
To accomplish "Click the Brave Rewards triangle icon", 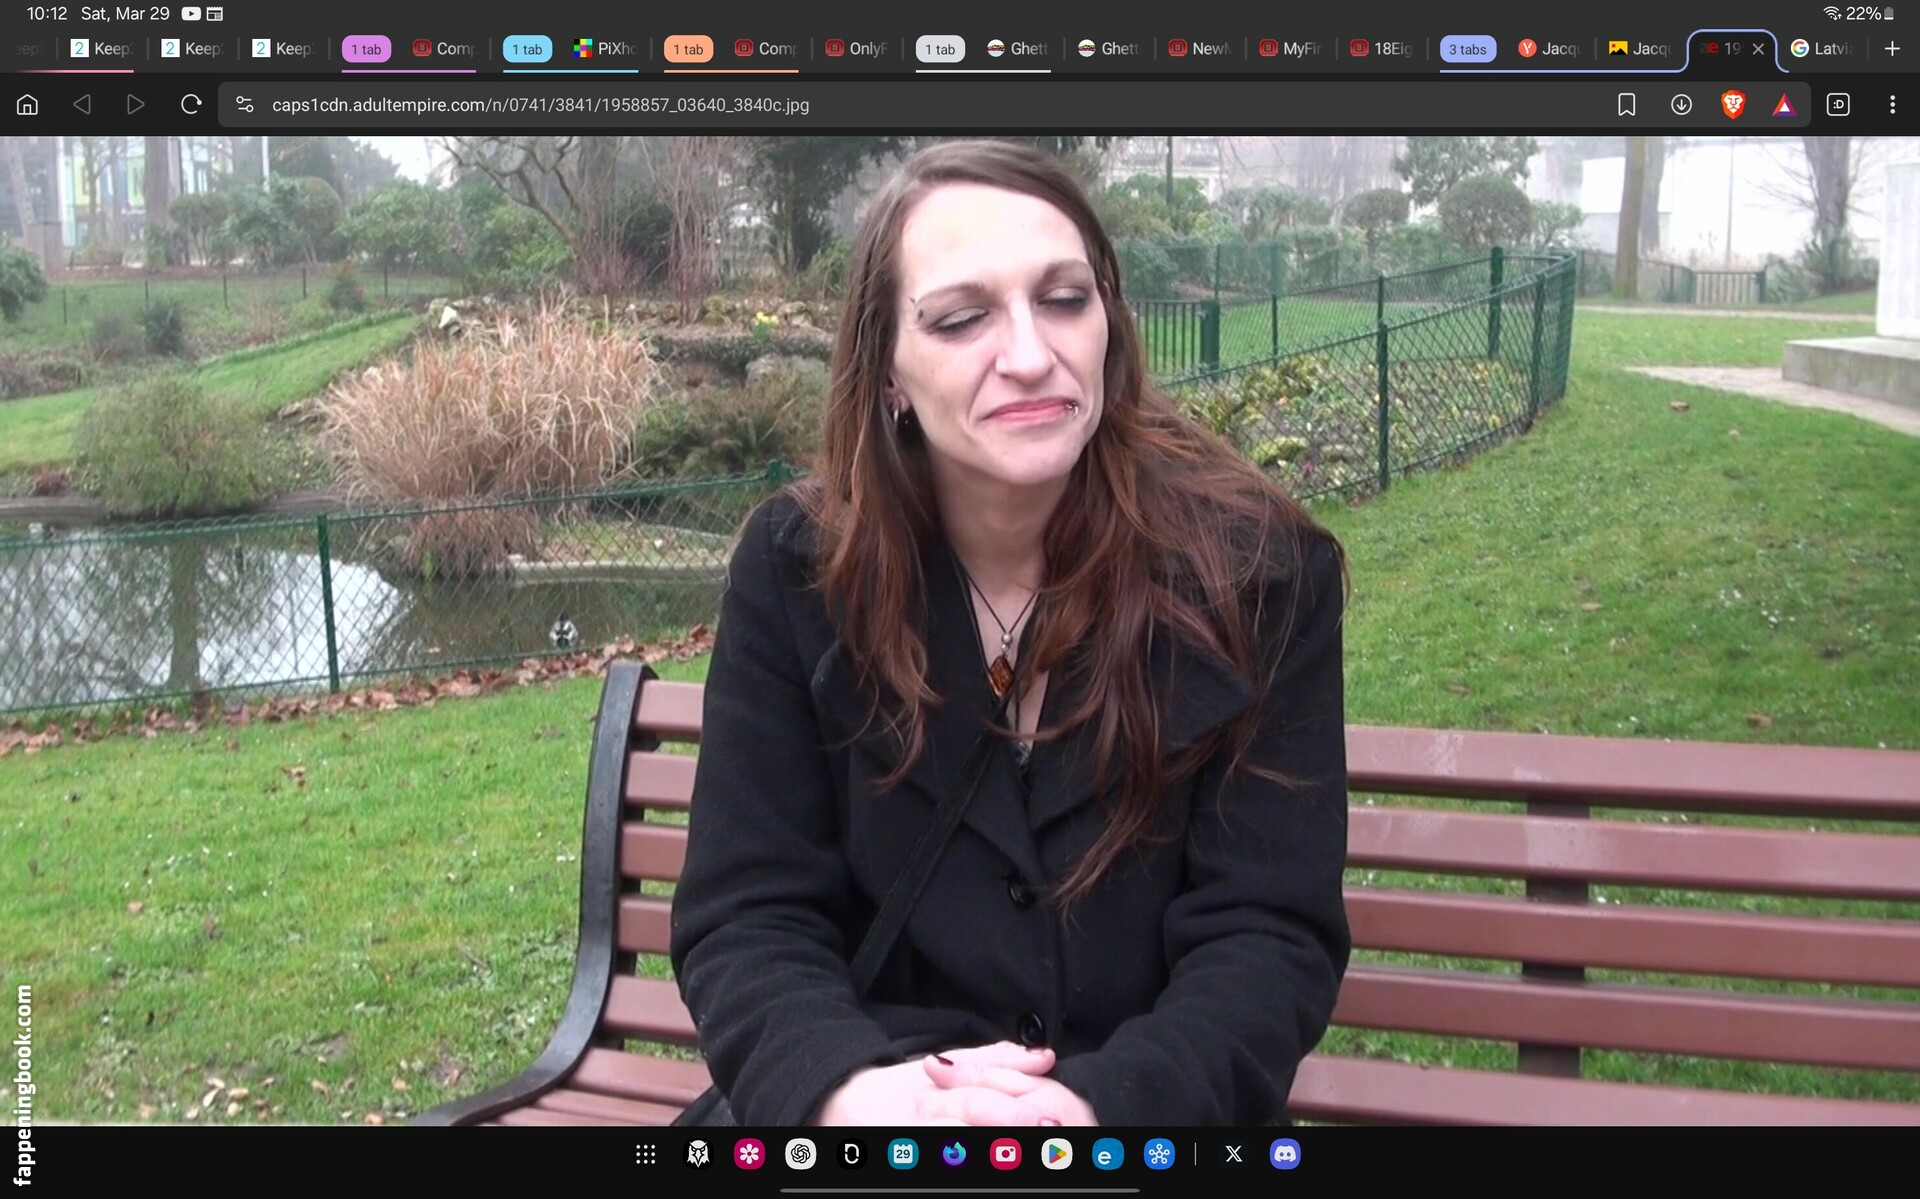I will coord(1784,105).
